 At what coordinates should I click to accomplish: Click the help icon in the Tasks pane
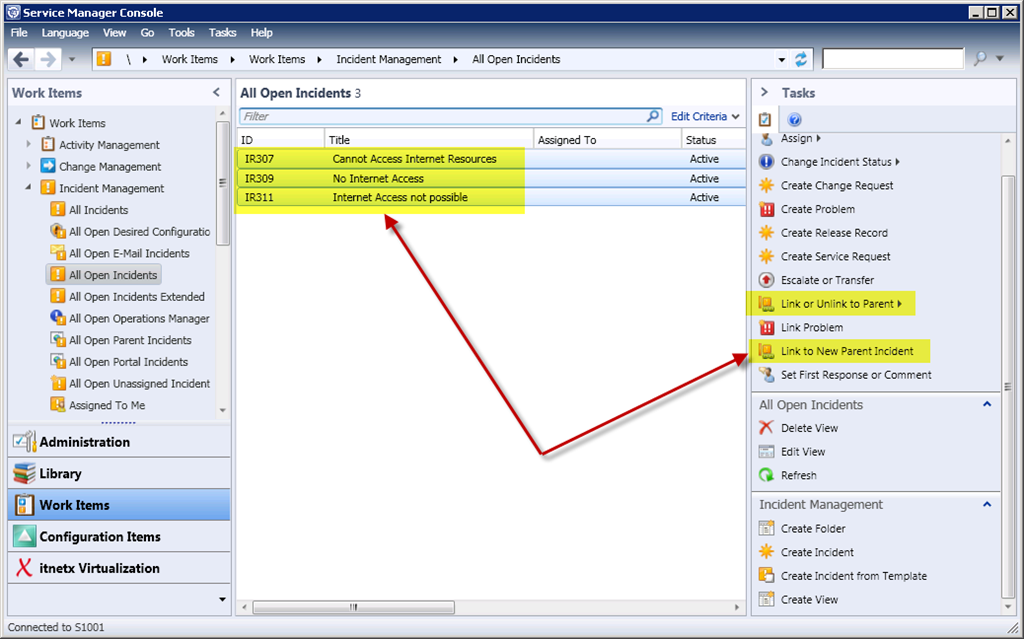[795, 119]
